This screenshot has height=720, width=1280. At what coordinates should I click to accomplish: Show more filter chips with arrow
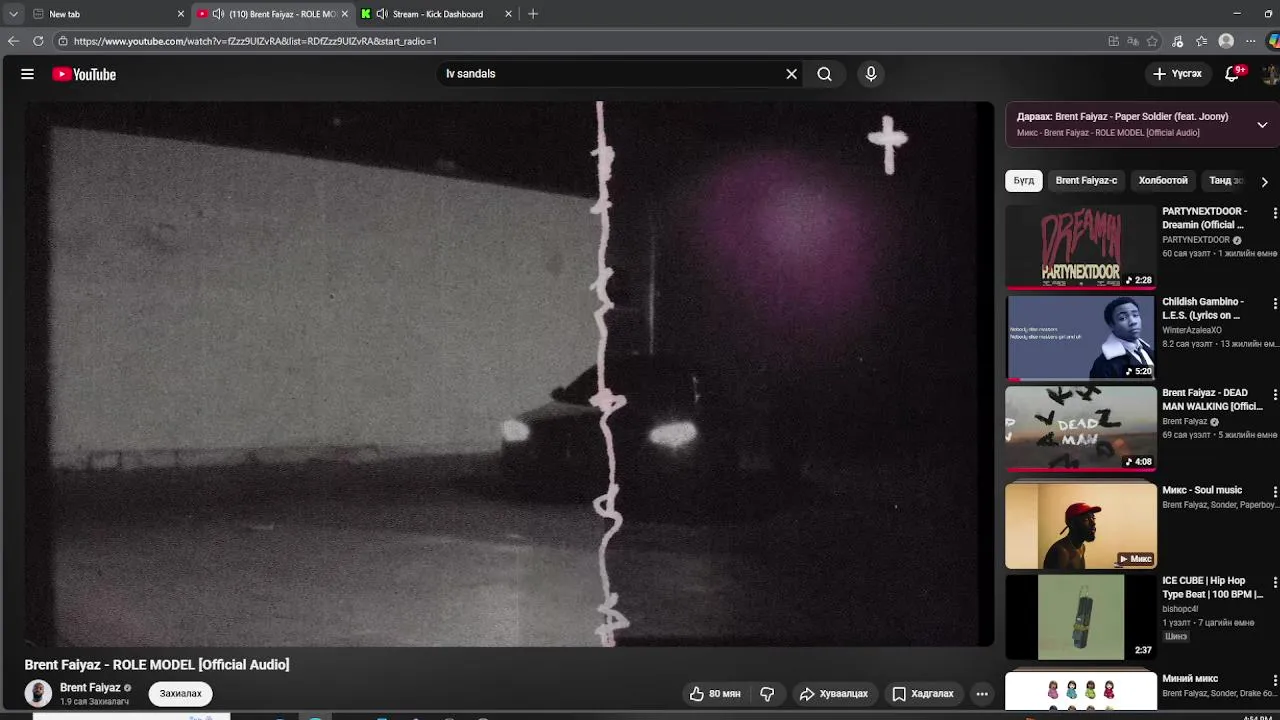pos(1264,181)
